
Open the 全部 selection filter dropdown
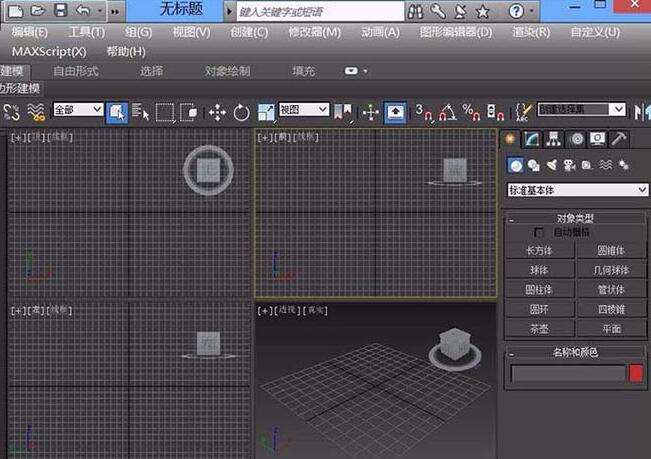click(x=78, y=110)
